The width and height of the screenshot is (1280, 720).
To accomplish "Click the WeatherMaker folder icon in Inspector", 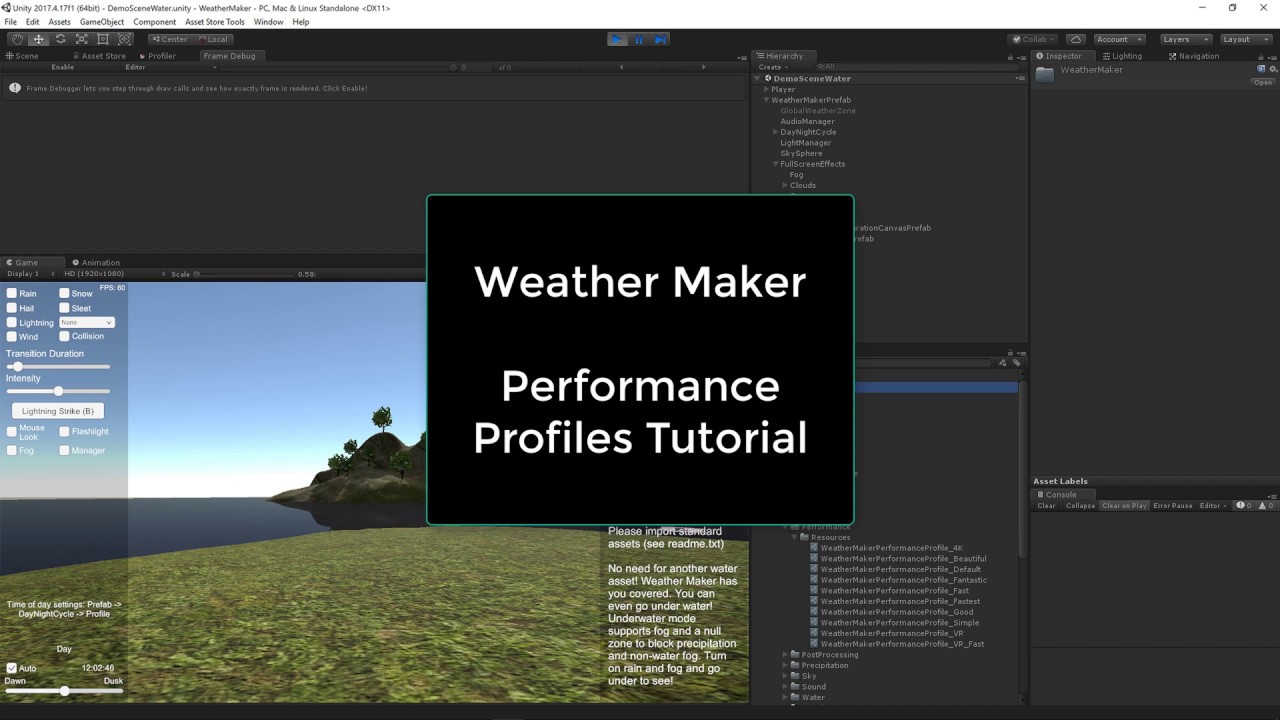I will coord(1045,74).
